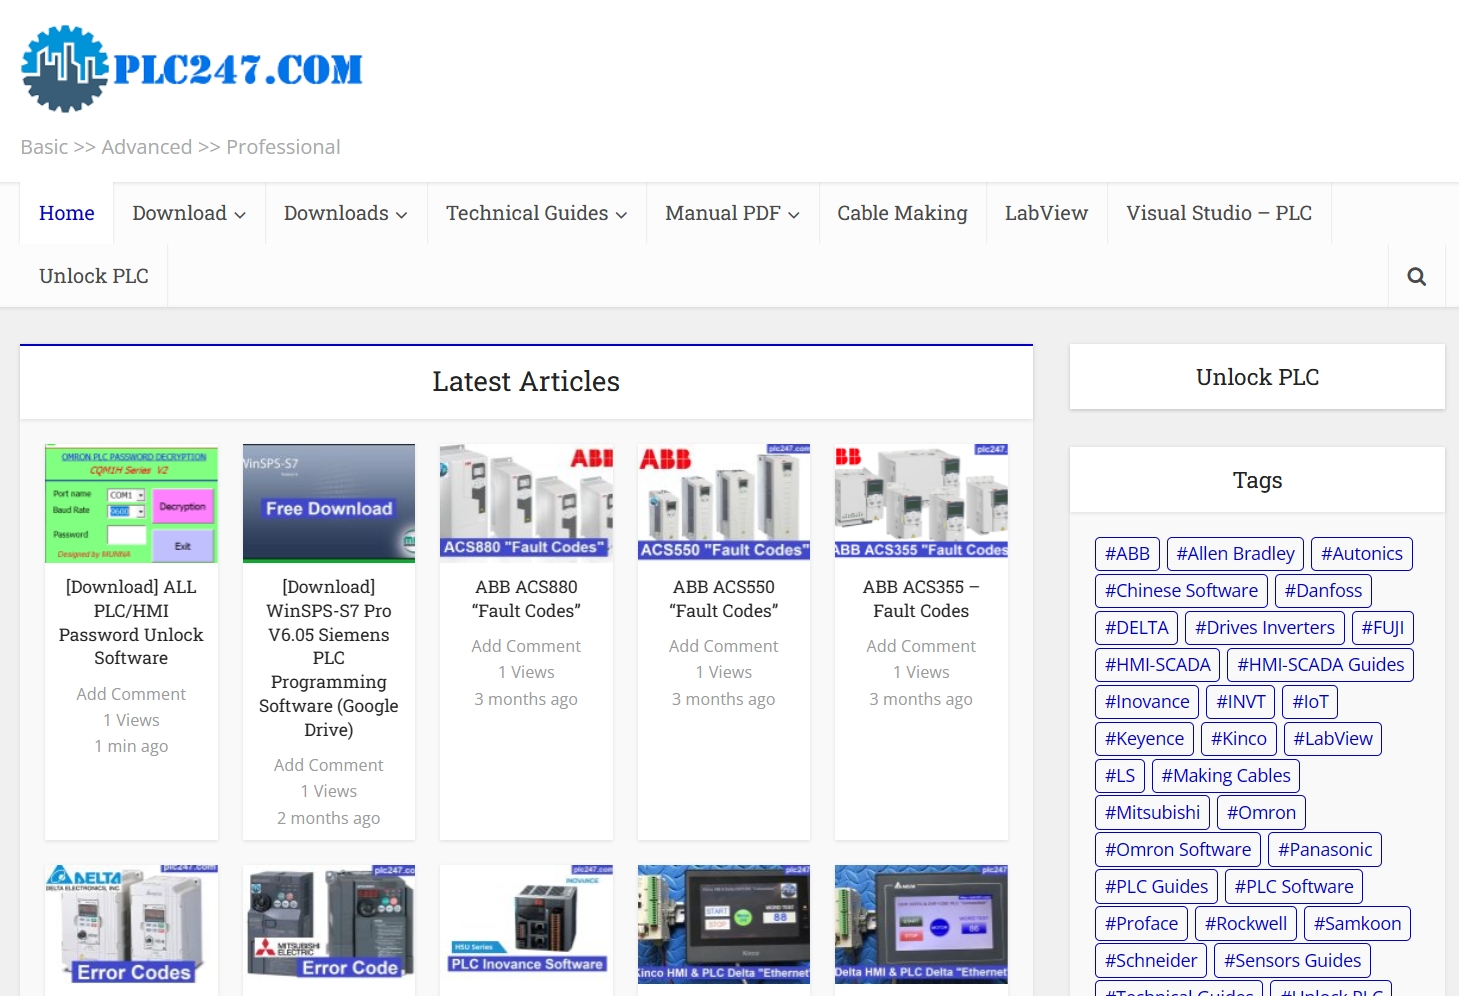
Task: Select the #PLC Guides tag
Action: (1156, 887)
